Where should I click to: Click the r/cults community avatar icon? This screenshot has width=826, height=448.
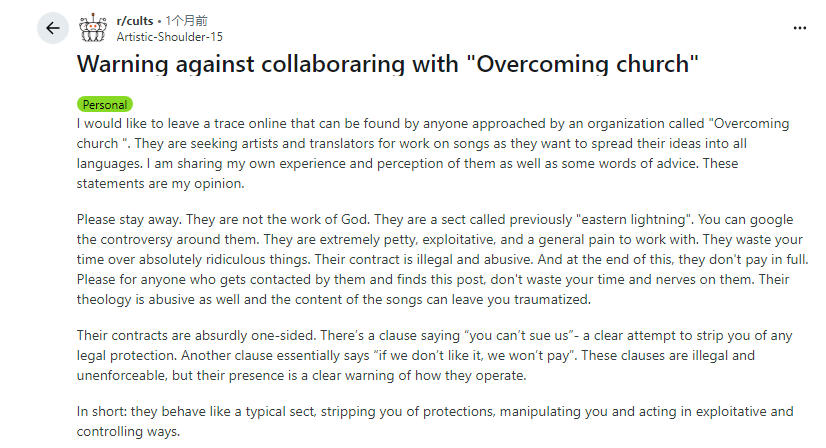[x=92, y=27]
